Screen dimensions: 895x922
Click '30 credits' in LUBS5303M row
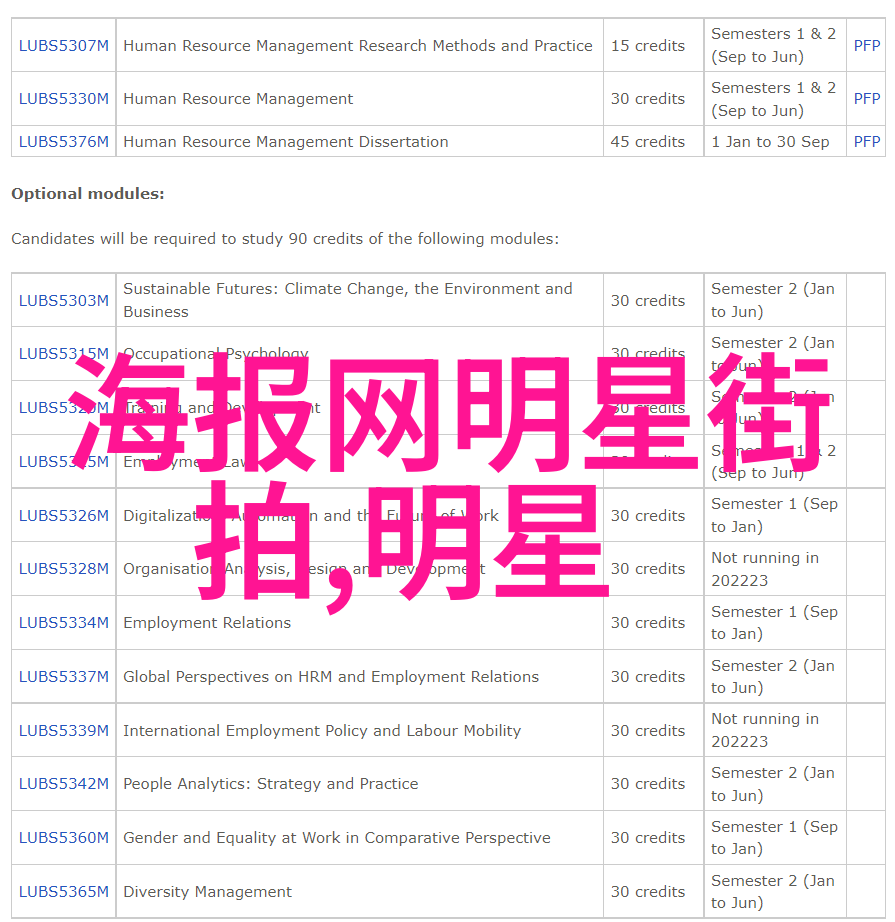[647, 300]
